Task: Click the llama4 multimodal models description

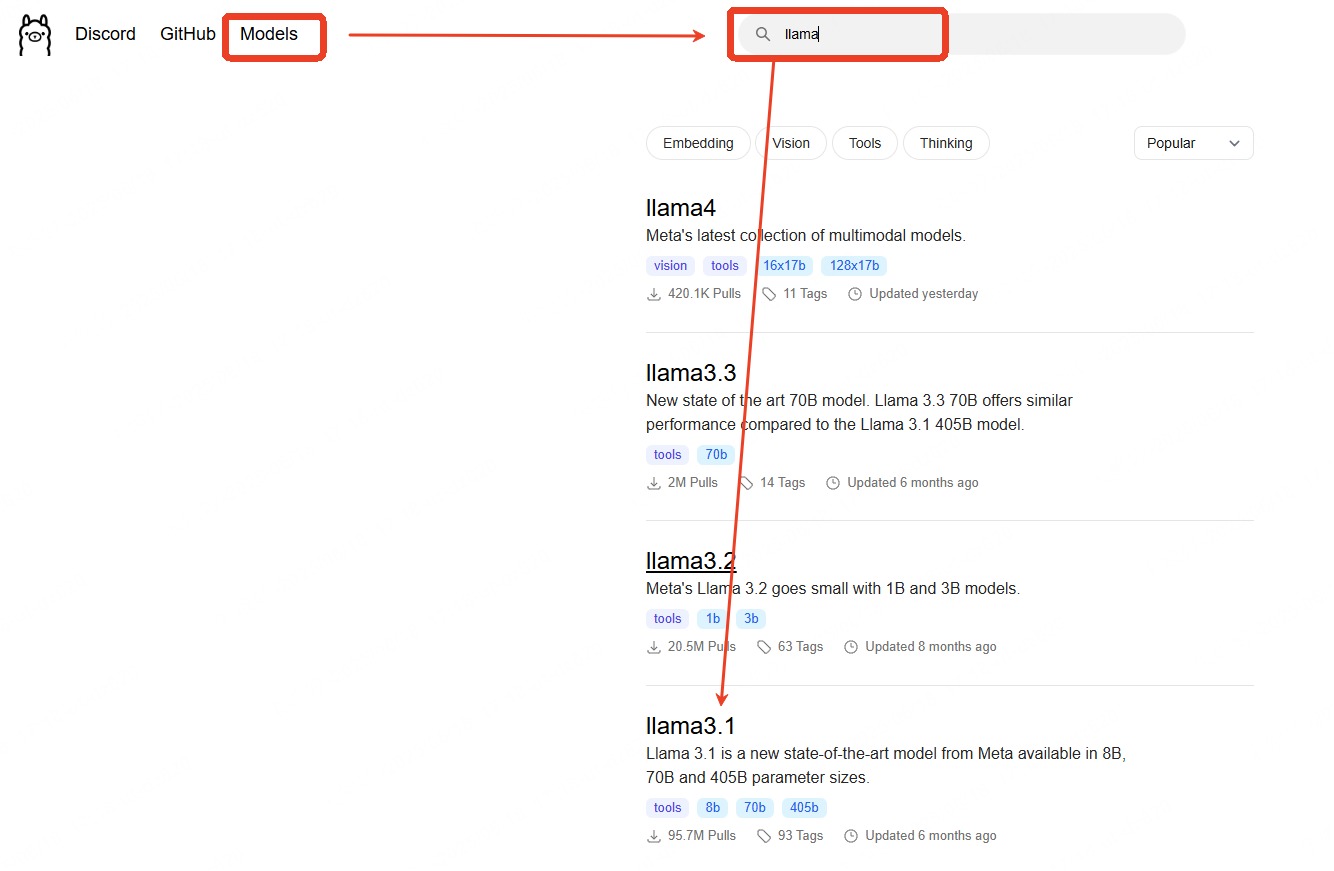Action: tap(806, 236)
